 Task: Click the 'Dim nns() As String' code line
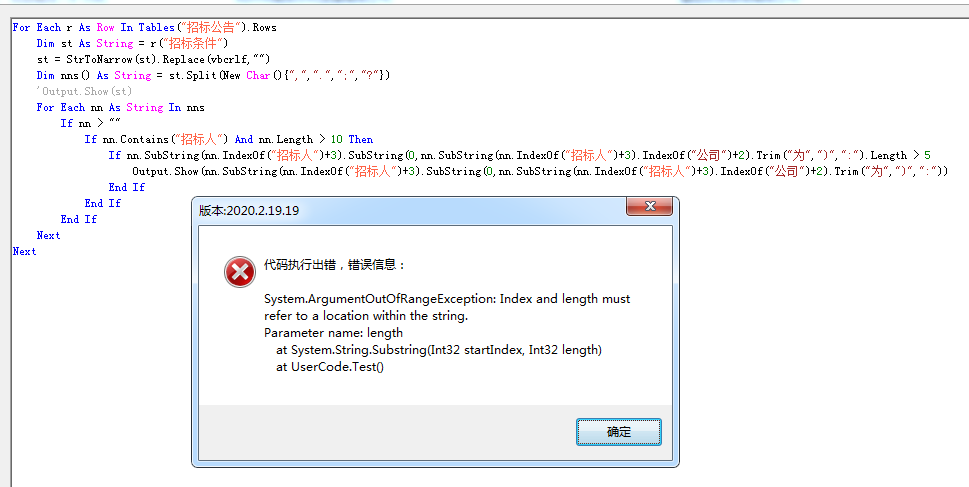click(213, 75)
